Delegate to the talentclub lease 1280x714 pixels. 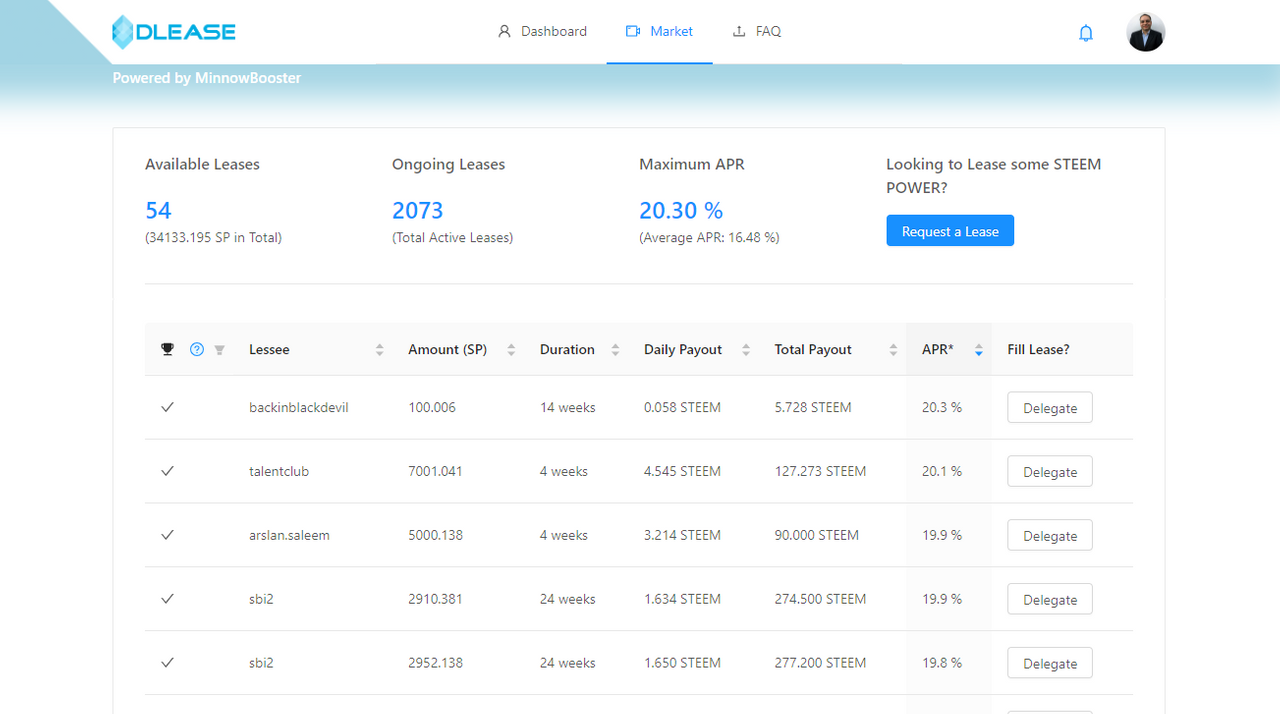(x=1050, y=472)
